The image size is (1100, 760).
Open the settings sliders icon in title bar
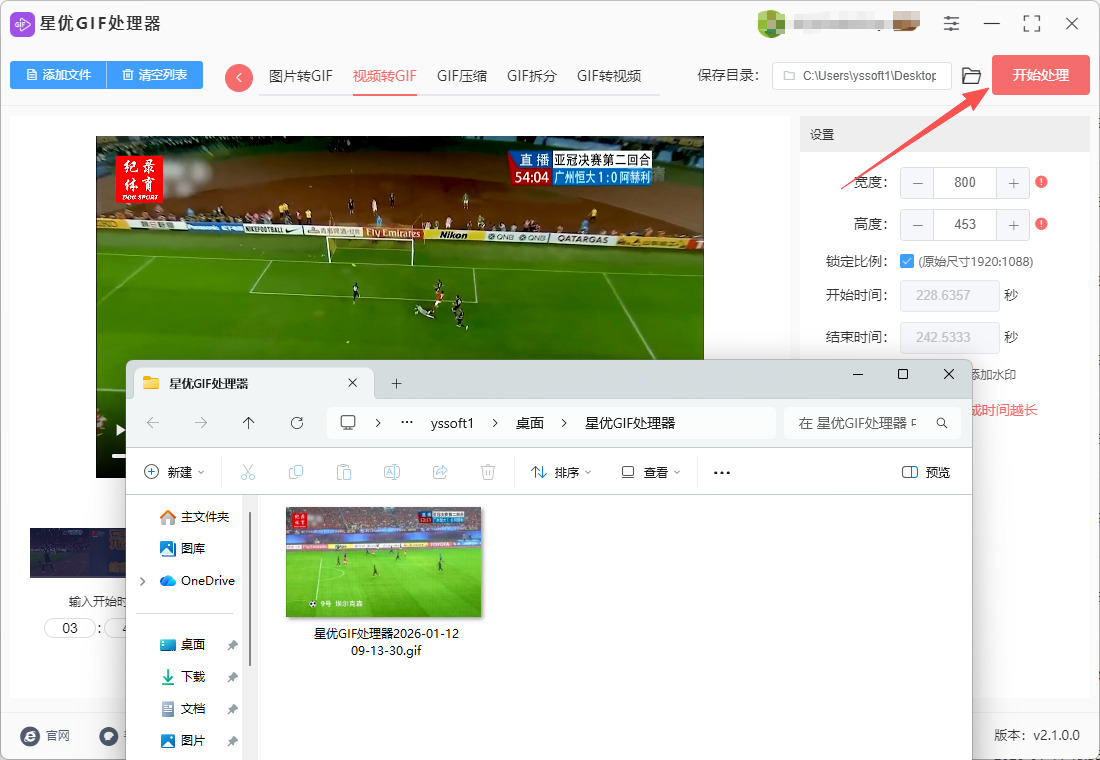(951, 23)
